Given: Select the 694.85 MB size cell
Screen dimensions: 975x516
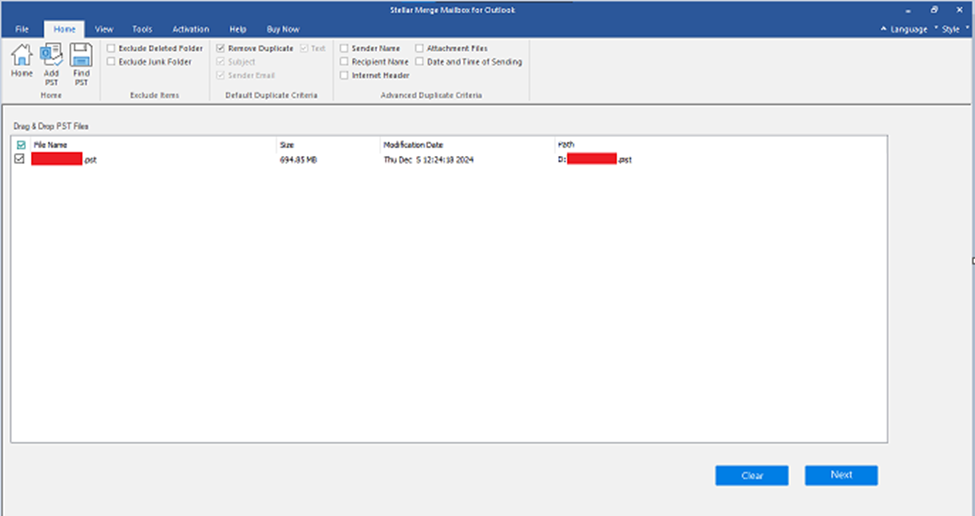Looking at the screenshot, I should tap(298, 160).
